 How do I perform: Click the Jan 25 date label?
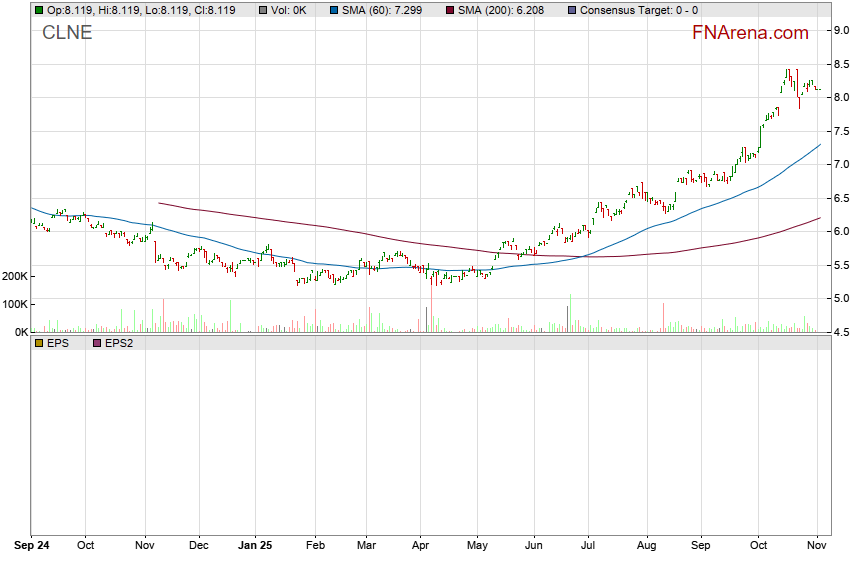254,546
